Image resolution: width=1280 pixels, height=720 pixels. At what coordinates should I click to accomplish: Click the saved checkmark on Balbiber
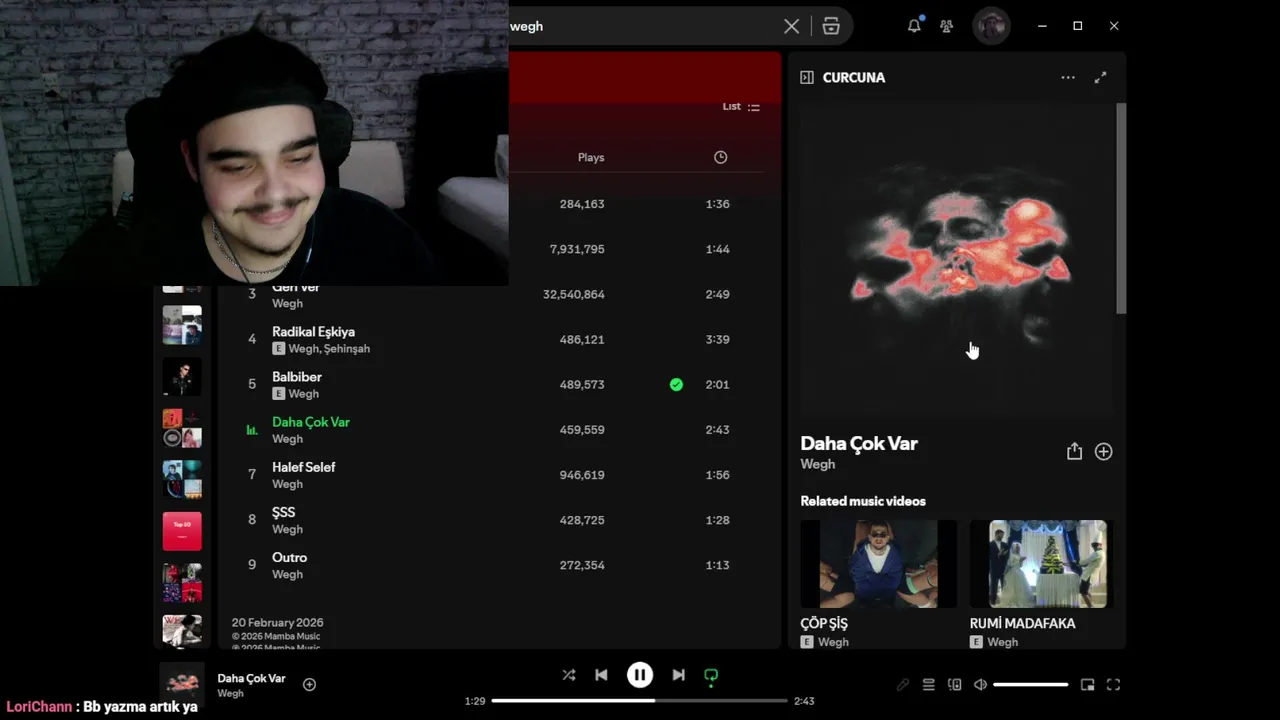click(x=676, y=384)
